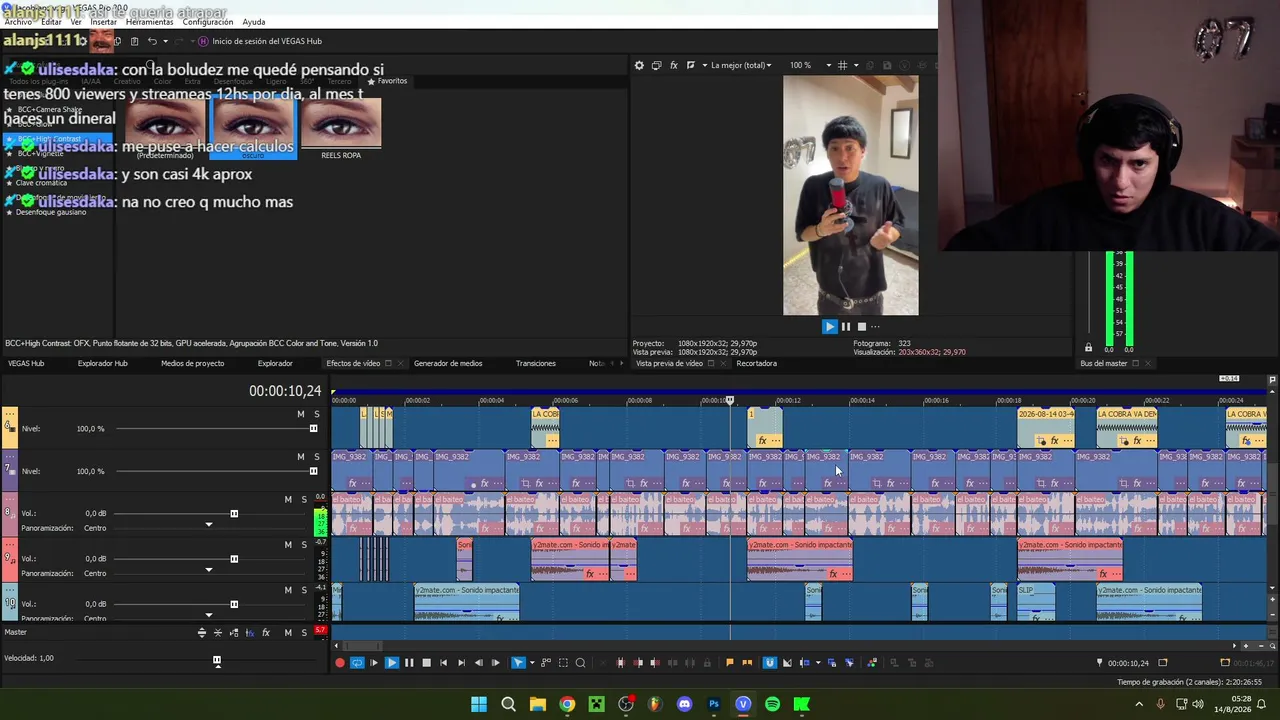Toggle preview on external monitor icon
Screen dimensions: 1280x720
(x=656, y=65)
